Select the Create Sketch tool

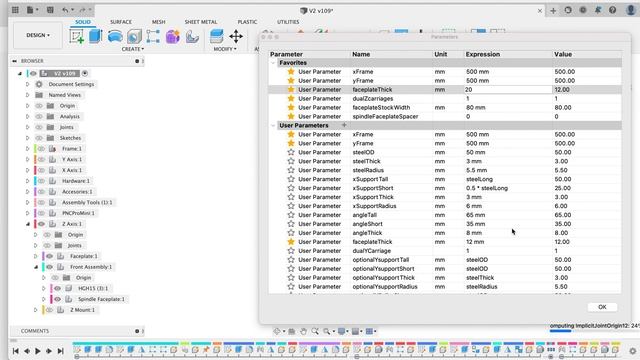tap(77, 37)
